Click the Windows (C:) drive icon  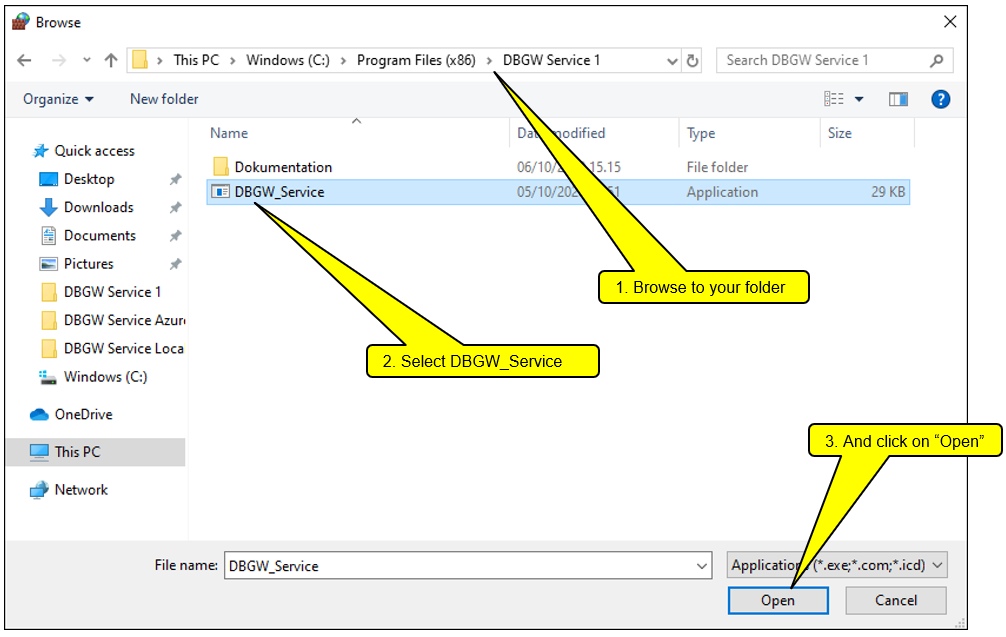(48, 377)
